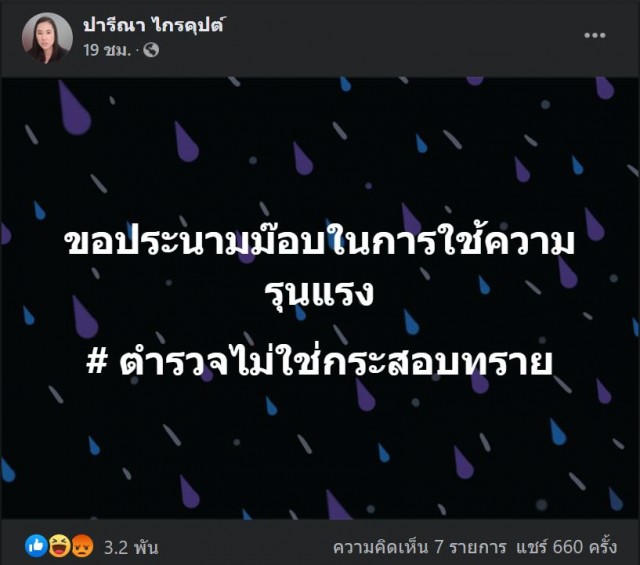Click the word รุนแรง in post
This screenshot has height=565, width=640.
[319, 292]
